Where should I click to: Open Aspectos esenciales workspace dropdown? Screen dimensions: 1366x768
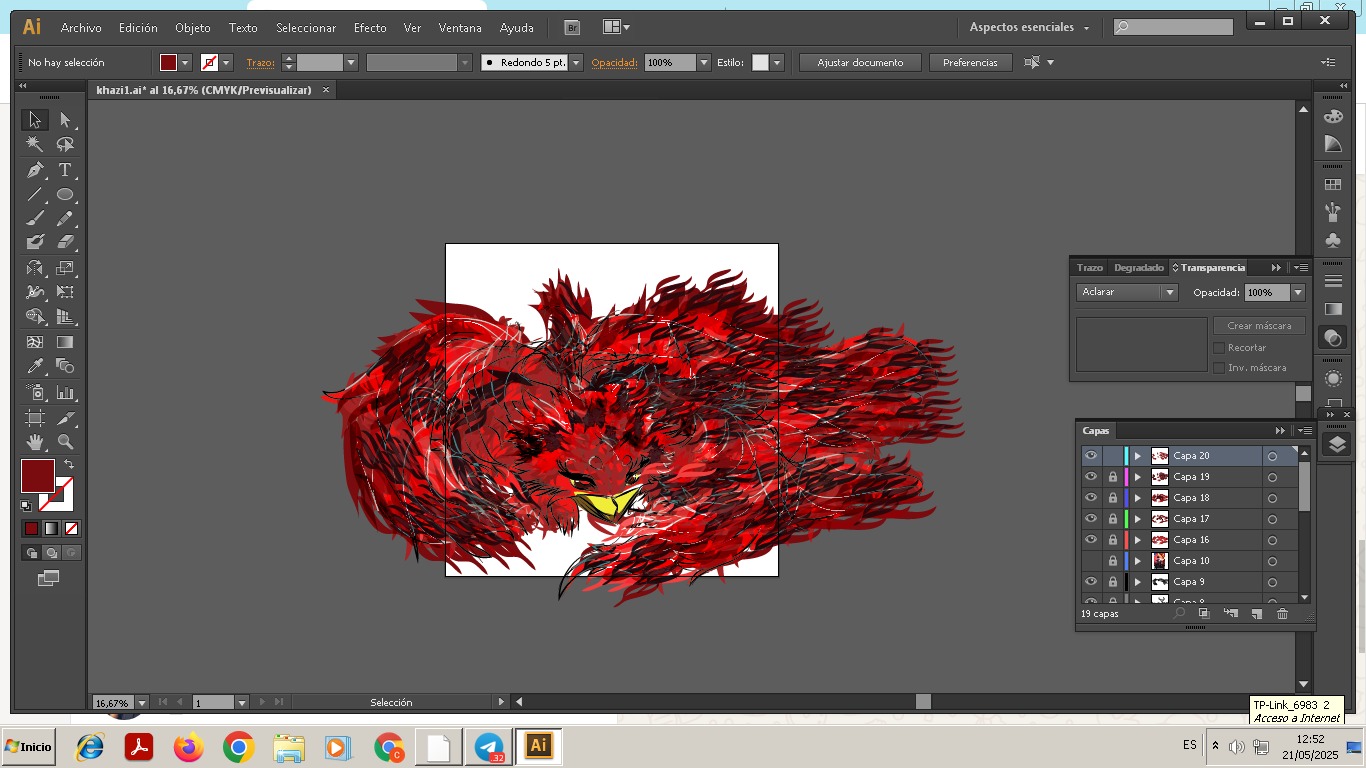pos(1029,28)
